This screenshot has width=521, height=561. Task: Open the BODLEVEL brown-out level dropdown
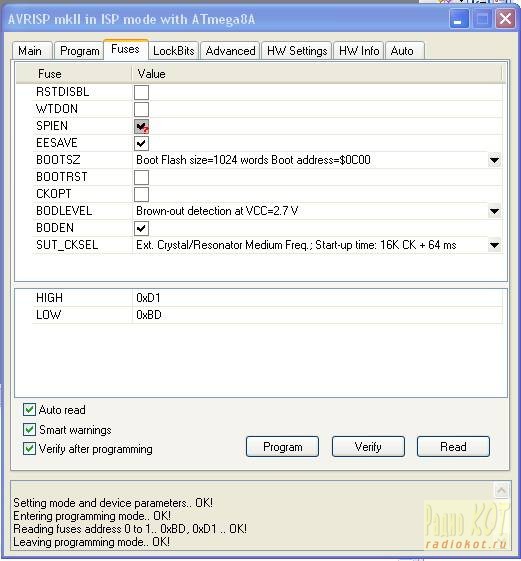[495, 211]
